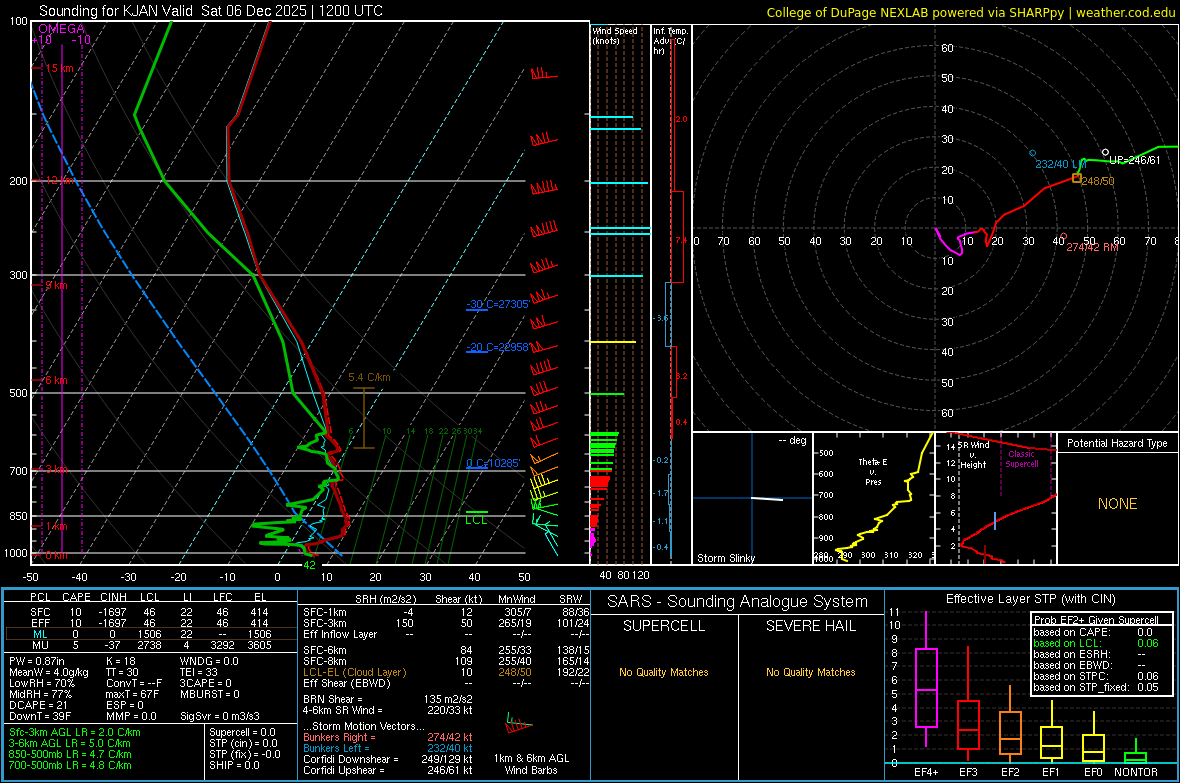
Task: Click the Inf. Temp. Adv. header
Action: pos(670,41)
